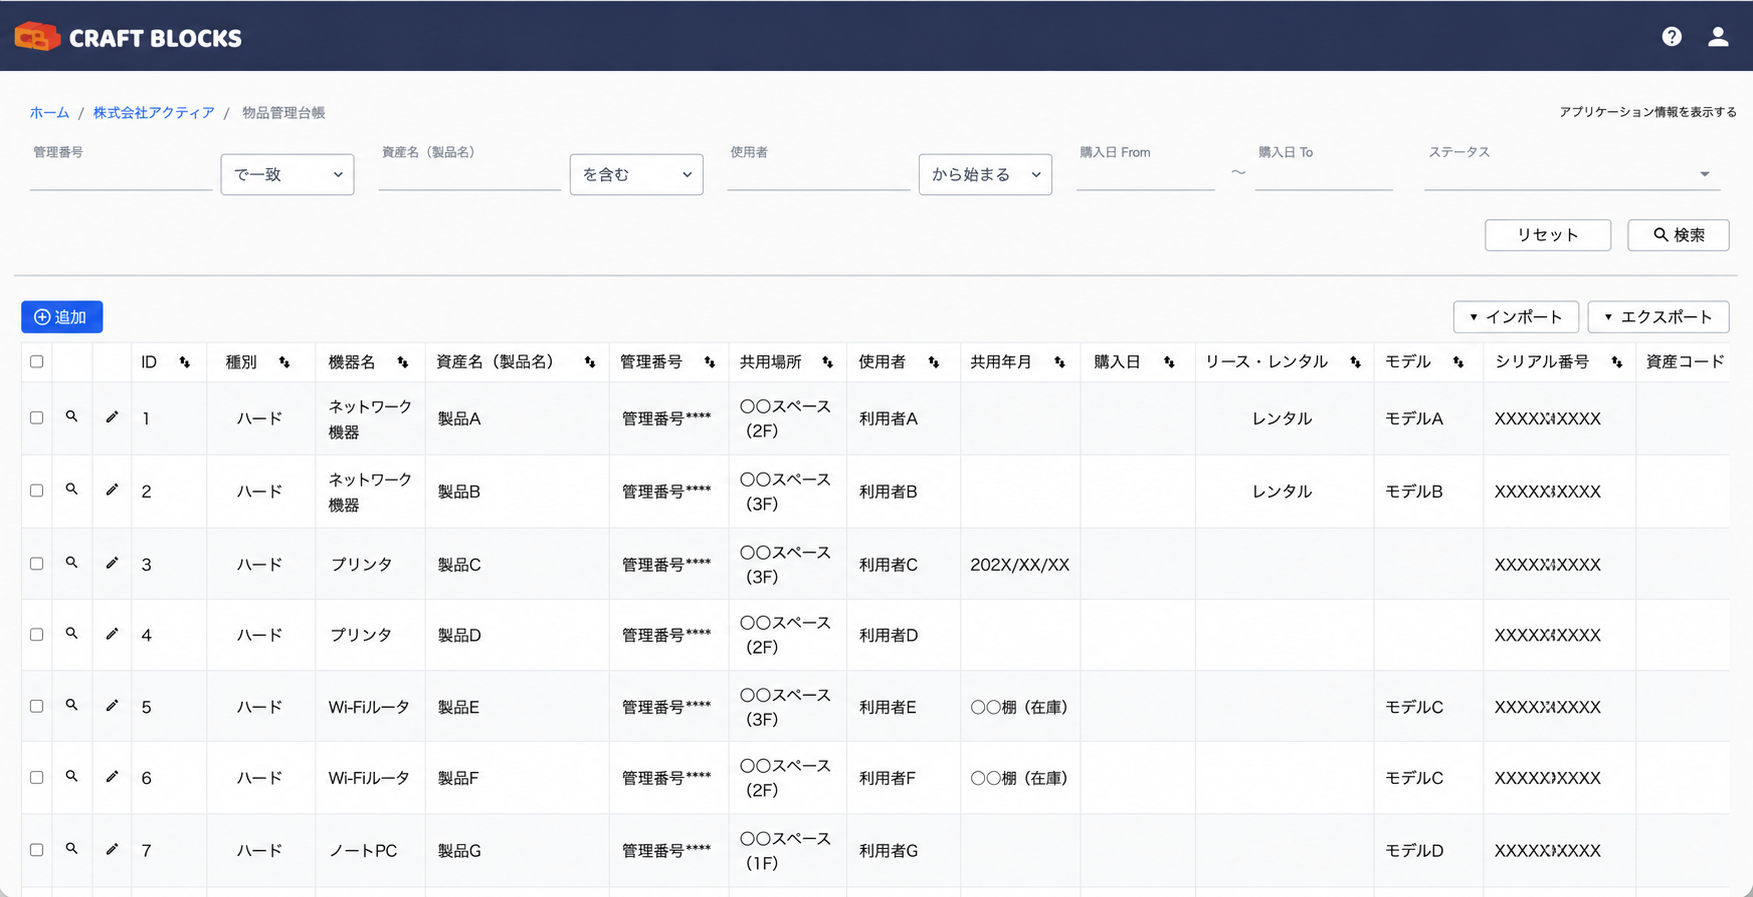Edit row ID 1 with pencil icon
Screen dimensions: 1753x897
click(112, 416)
